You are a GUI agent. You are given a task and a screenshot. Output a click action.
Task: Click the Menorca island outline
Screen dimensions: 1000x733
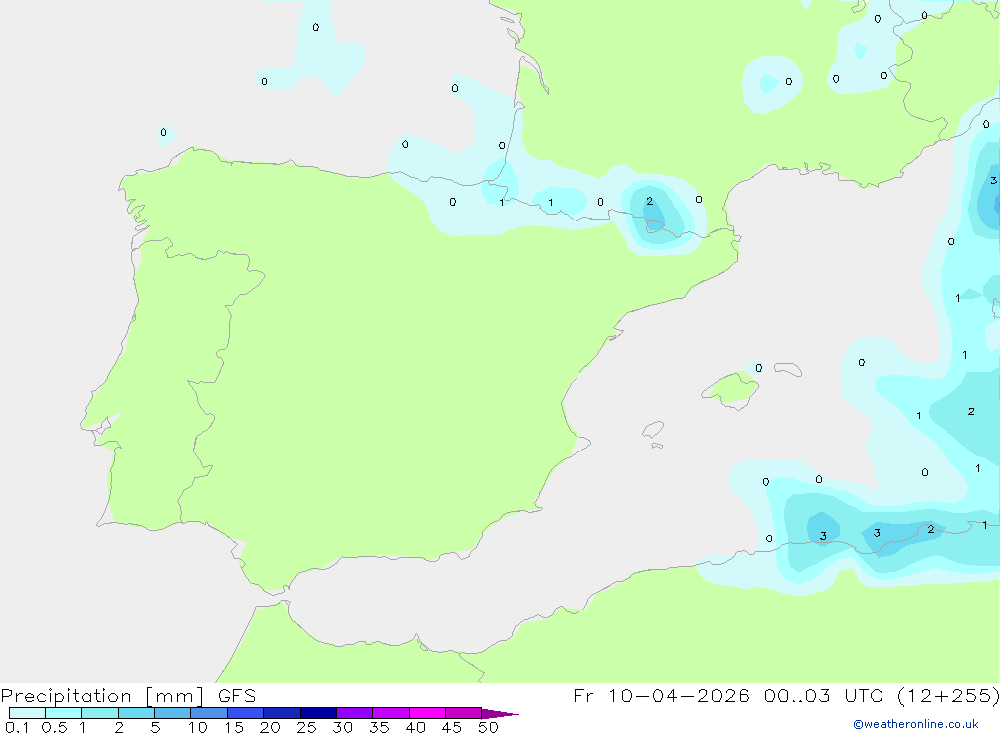[x=788, y=369]
